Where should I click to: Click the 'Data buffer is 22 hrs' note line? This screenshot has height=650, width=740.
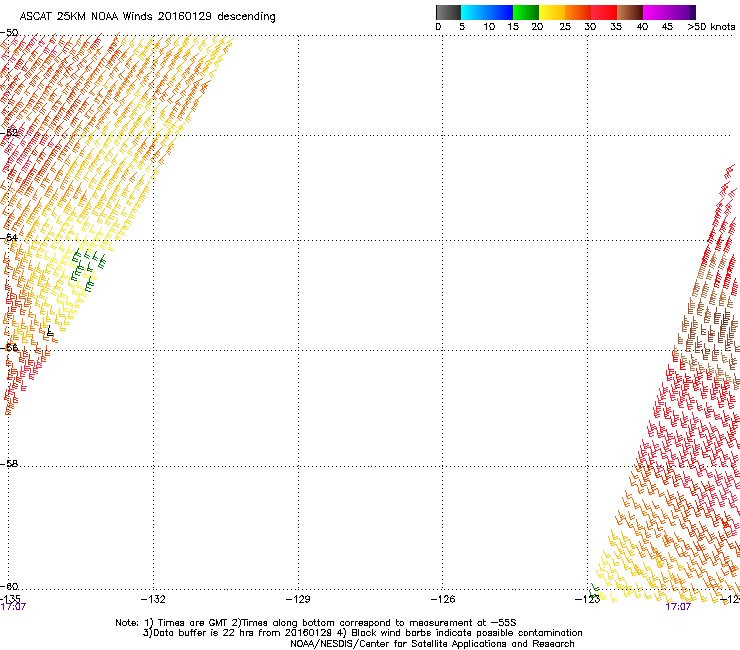362,633
